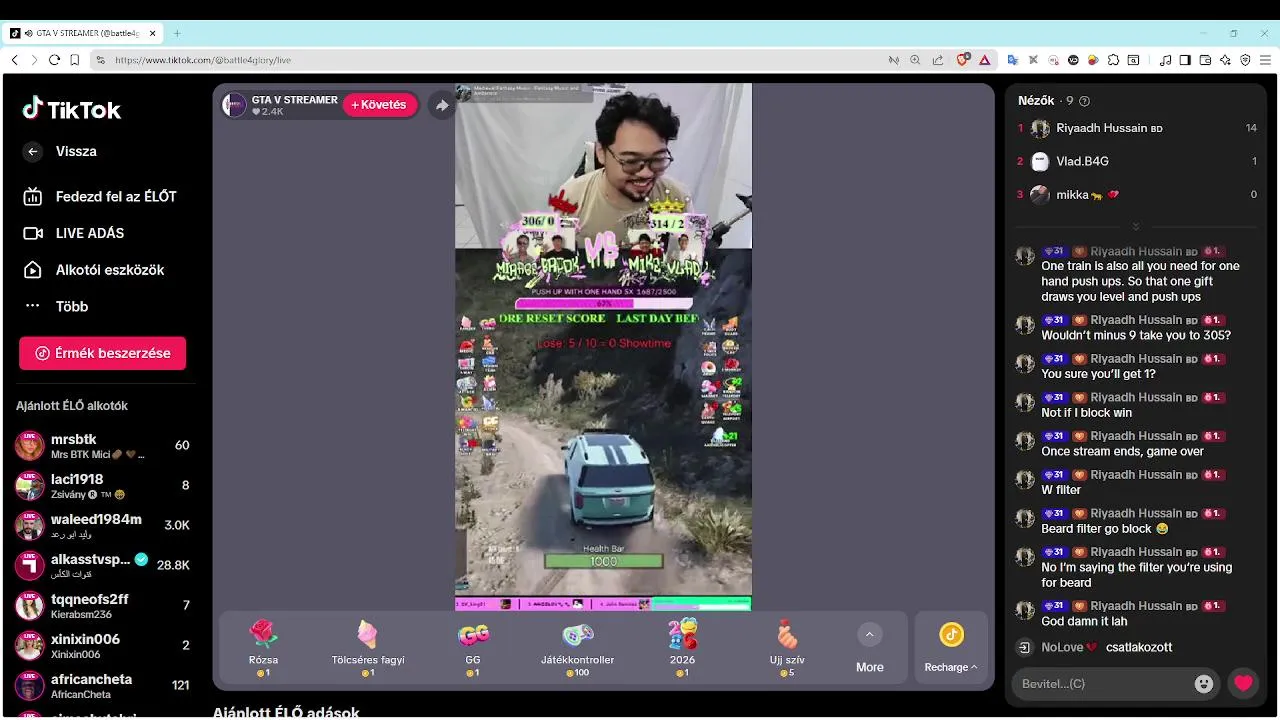Expand the viewers list chevron
The height and width of the screenshot is (720, 1280).
coord(1136,227)
